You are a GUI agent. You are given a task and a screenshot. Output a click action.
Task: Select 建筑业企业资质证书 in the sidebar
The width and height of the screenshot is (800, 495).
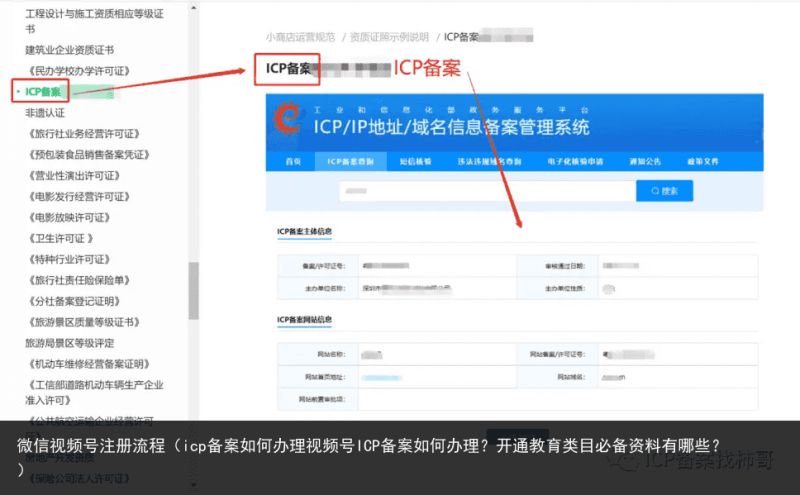pos(70,50)
